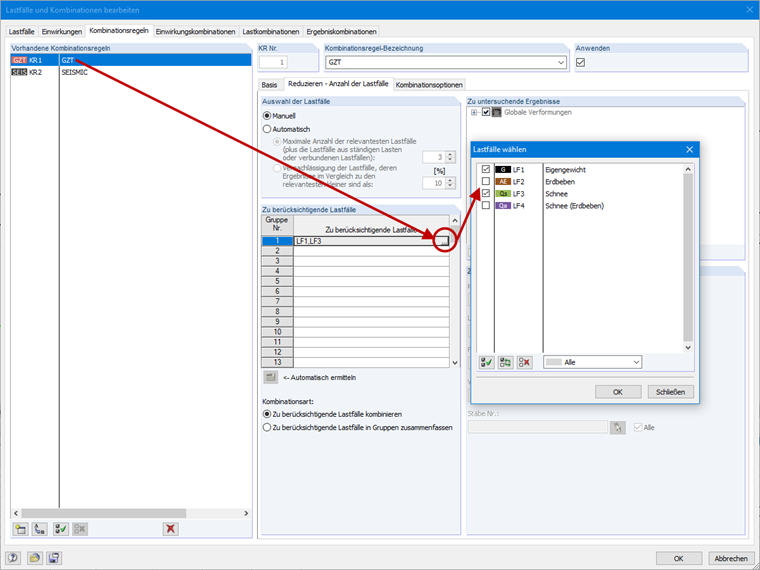Toggle the LF1 Eigengewicht checkbox
760x570 pixels.
point(486,169)
